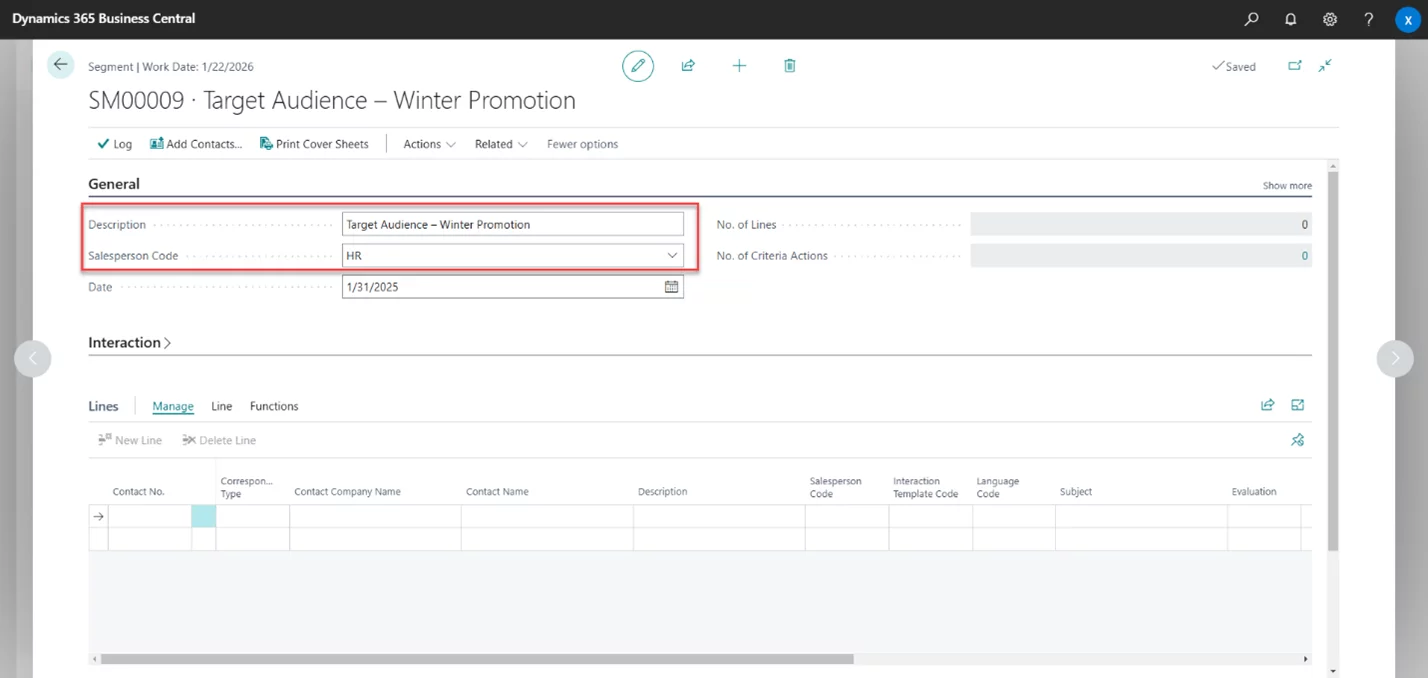Viewport: 1428px width, 678px height.
Task: Select the Line tab in Lines
Action: 221,406
